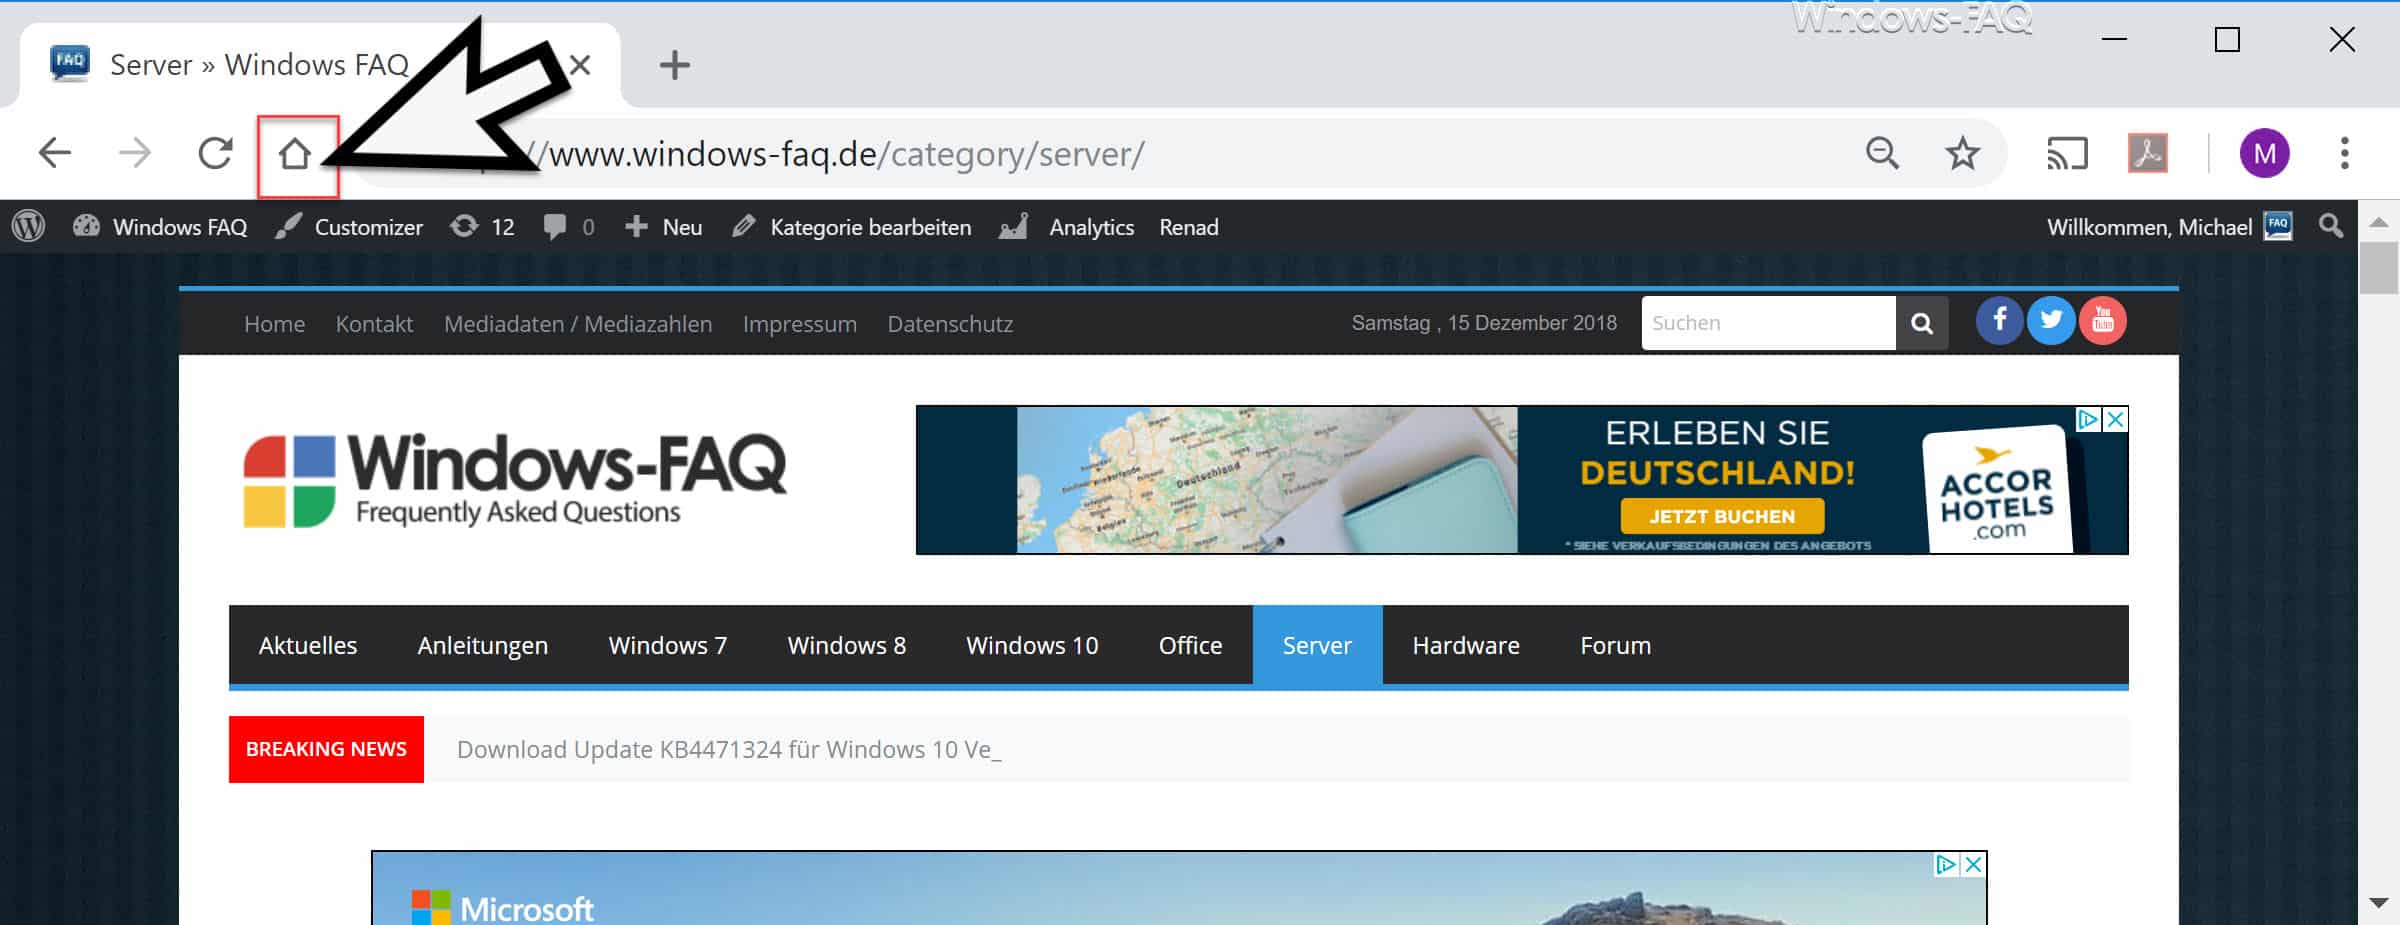Open the Office category
The width and height of the screenshot is (2400, 925).
(x=1190, y=646)
